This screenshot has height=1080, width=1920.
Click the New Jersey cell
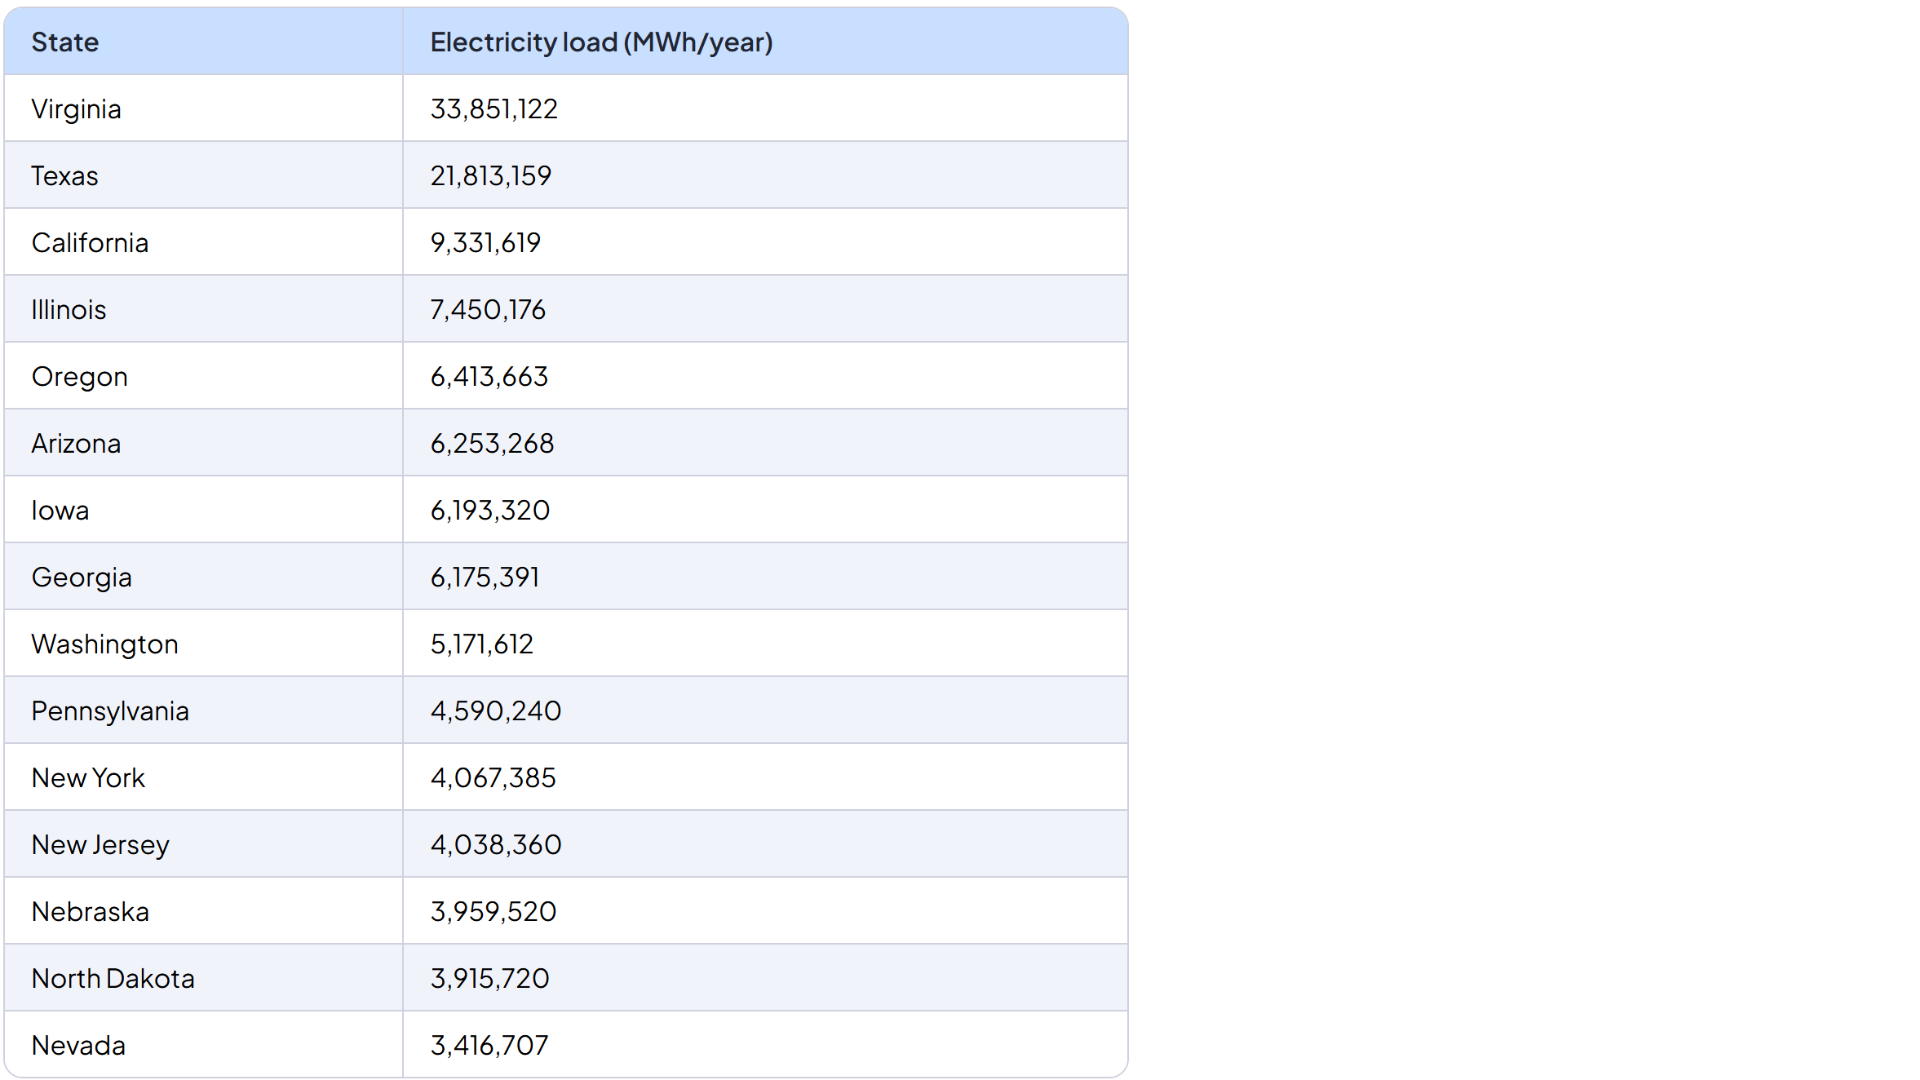tap(100, 845)
